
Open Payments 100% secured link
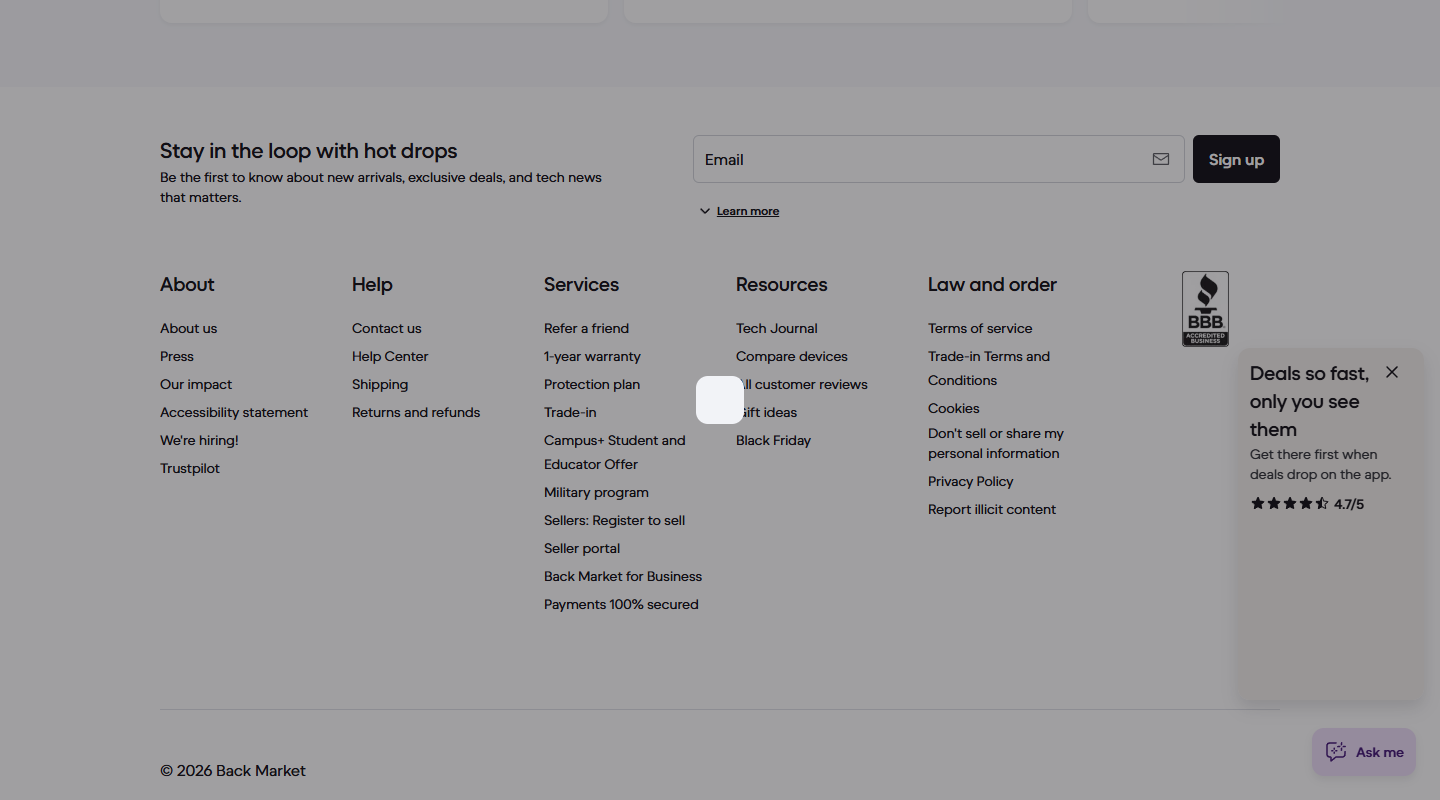tap(621, 604)
